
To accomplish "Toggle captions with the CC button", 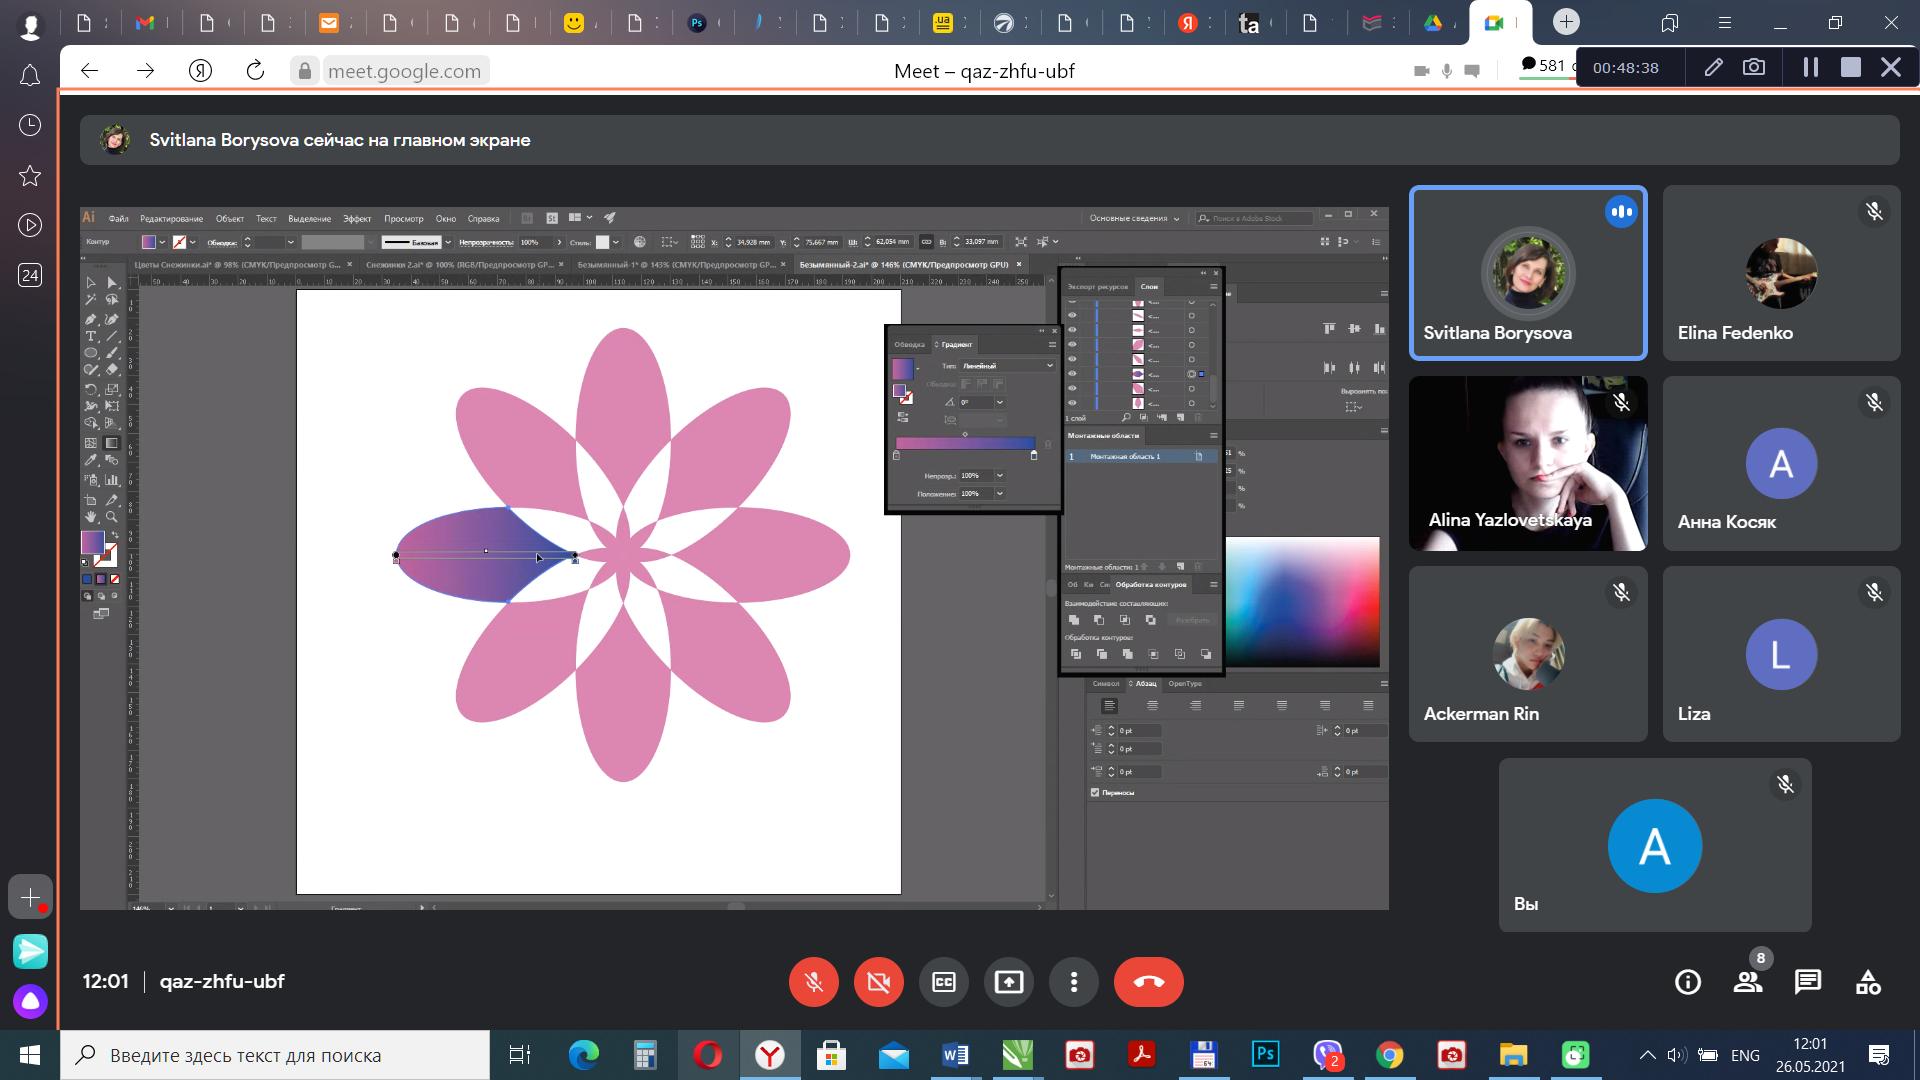I will 944,982.
